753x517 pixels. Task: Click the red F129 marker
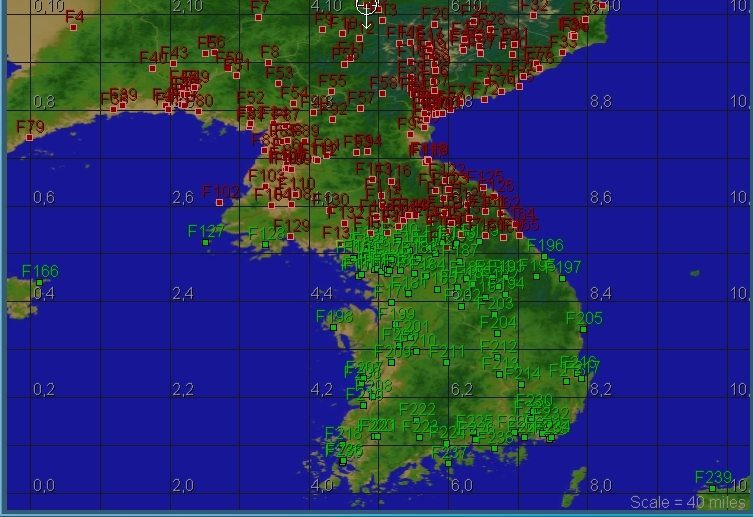291,236
